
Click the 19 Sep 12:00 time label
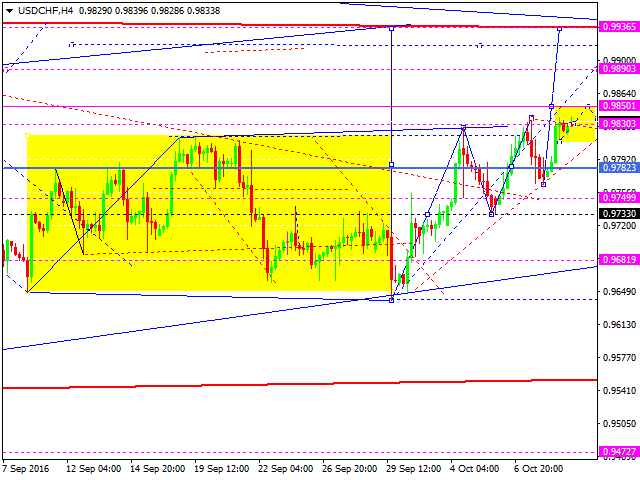(x=222, y=469)
